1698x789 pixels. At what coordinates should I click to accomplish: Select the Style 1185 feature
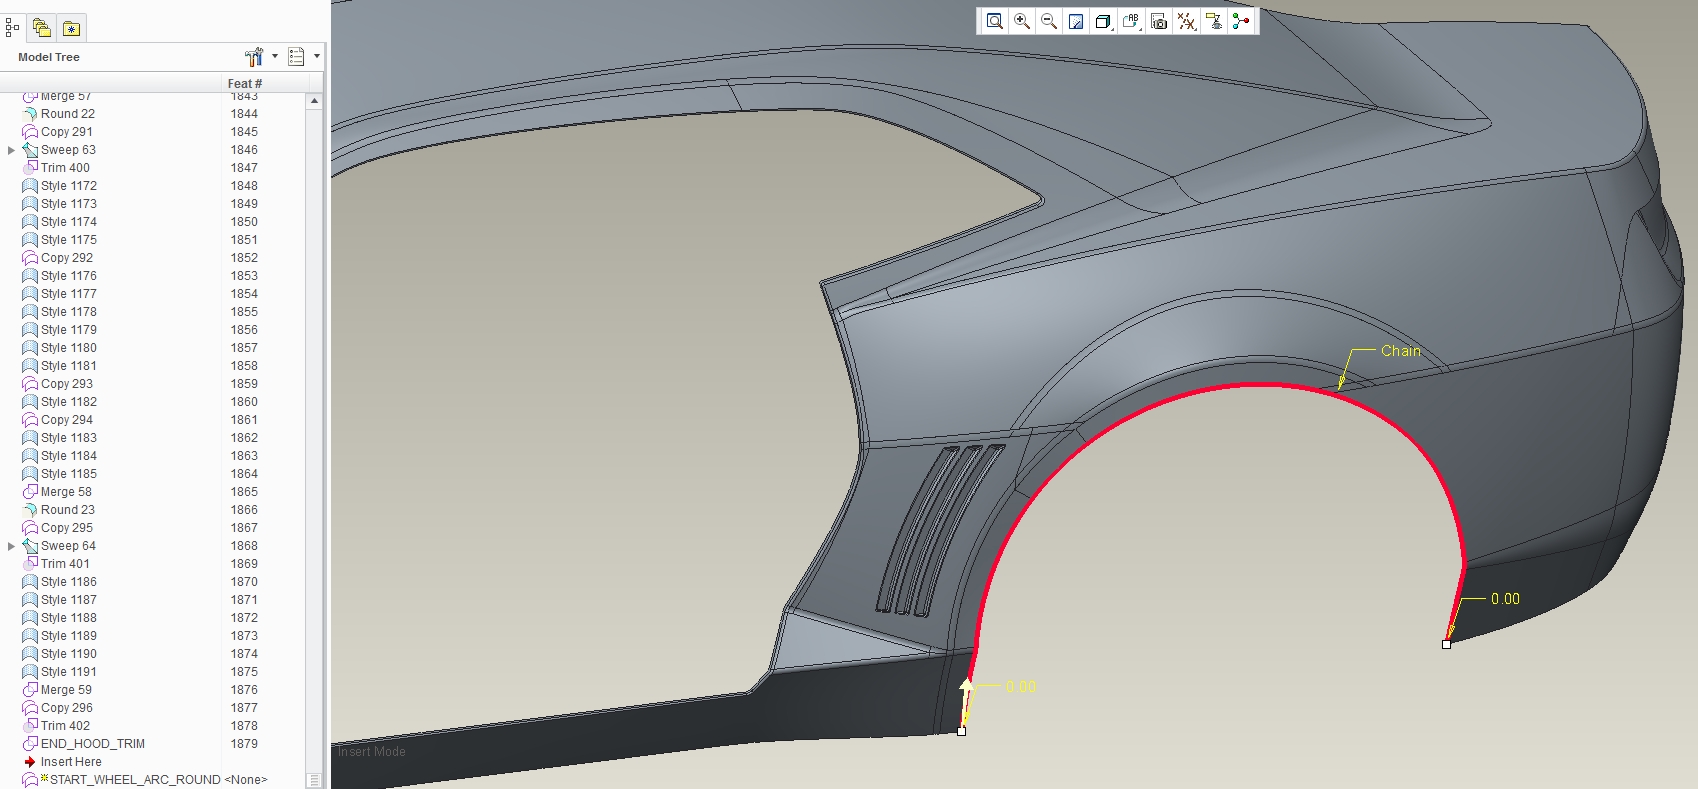click(x=69, y=474)
